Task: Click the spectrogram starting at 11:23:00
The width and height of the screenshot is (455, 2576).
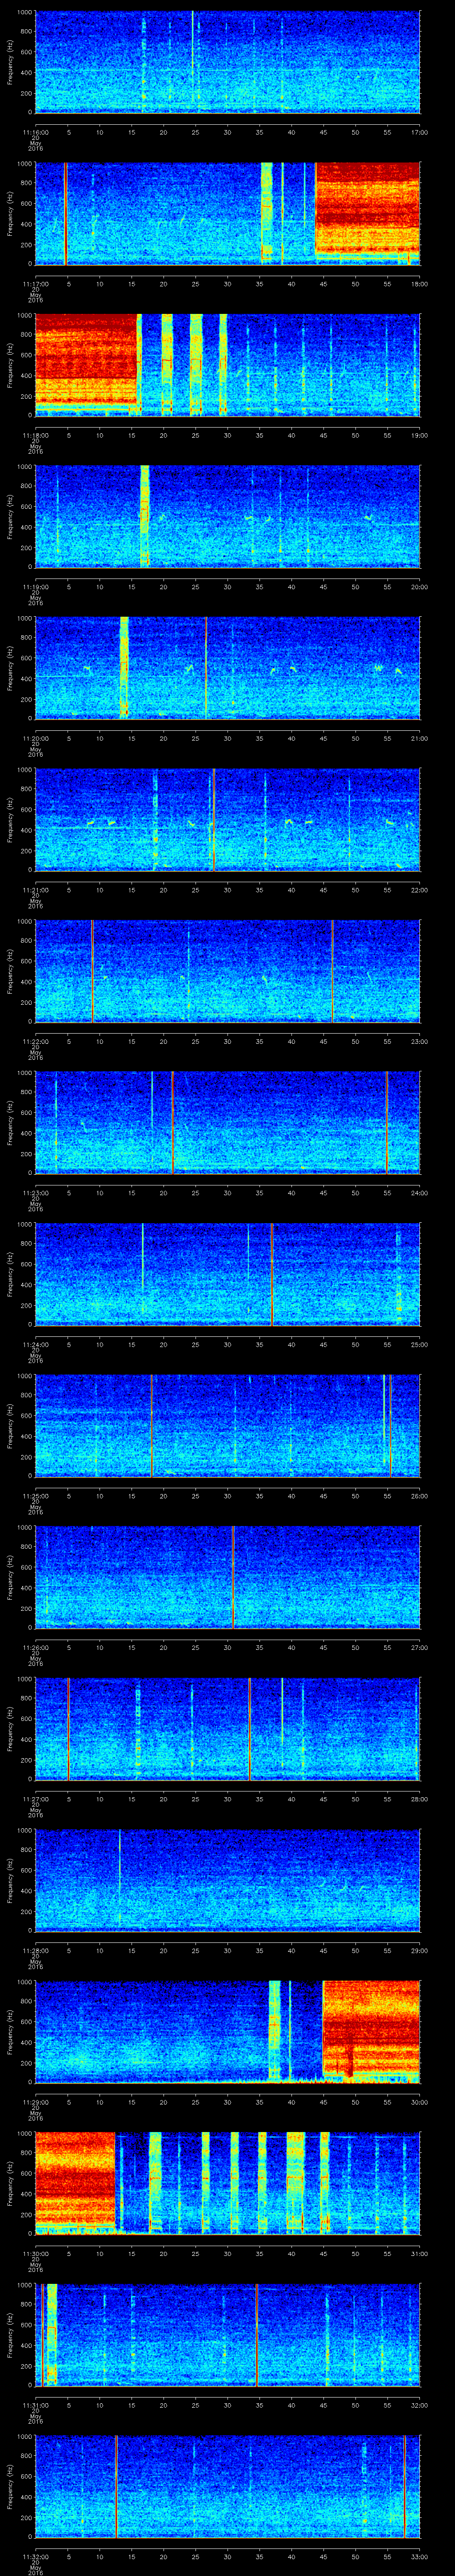Action: point(227,1122)
